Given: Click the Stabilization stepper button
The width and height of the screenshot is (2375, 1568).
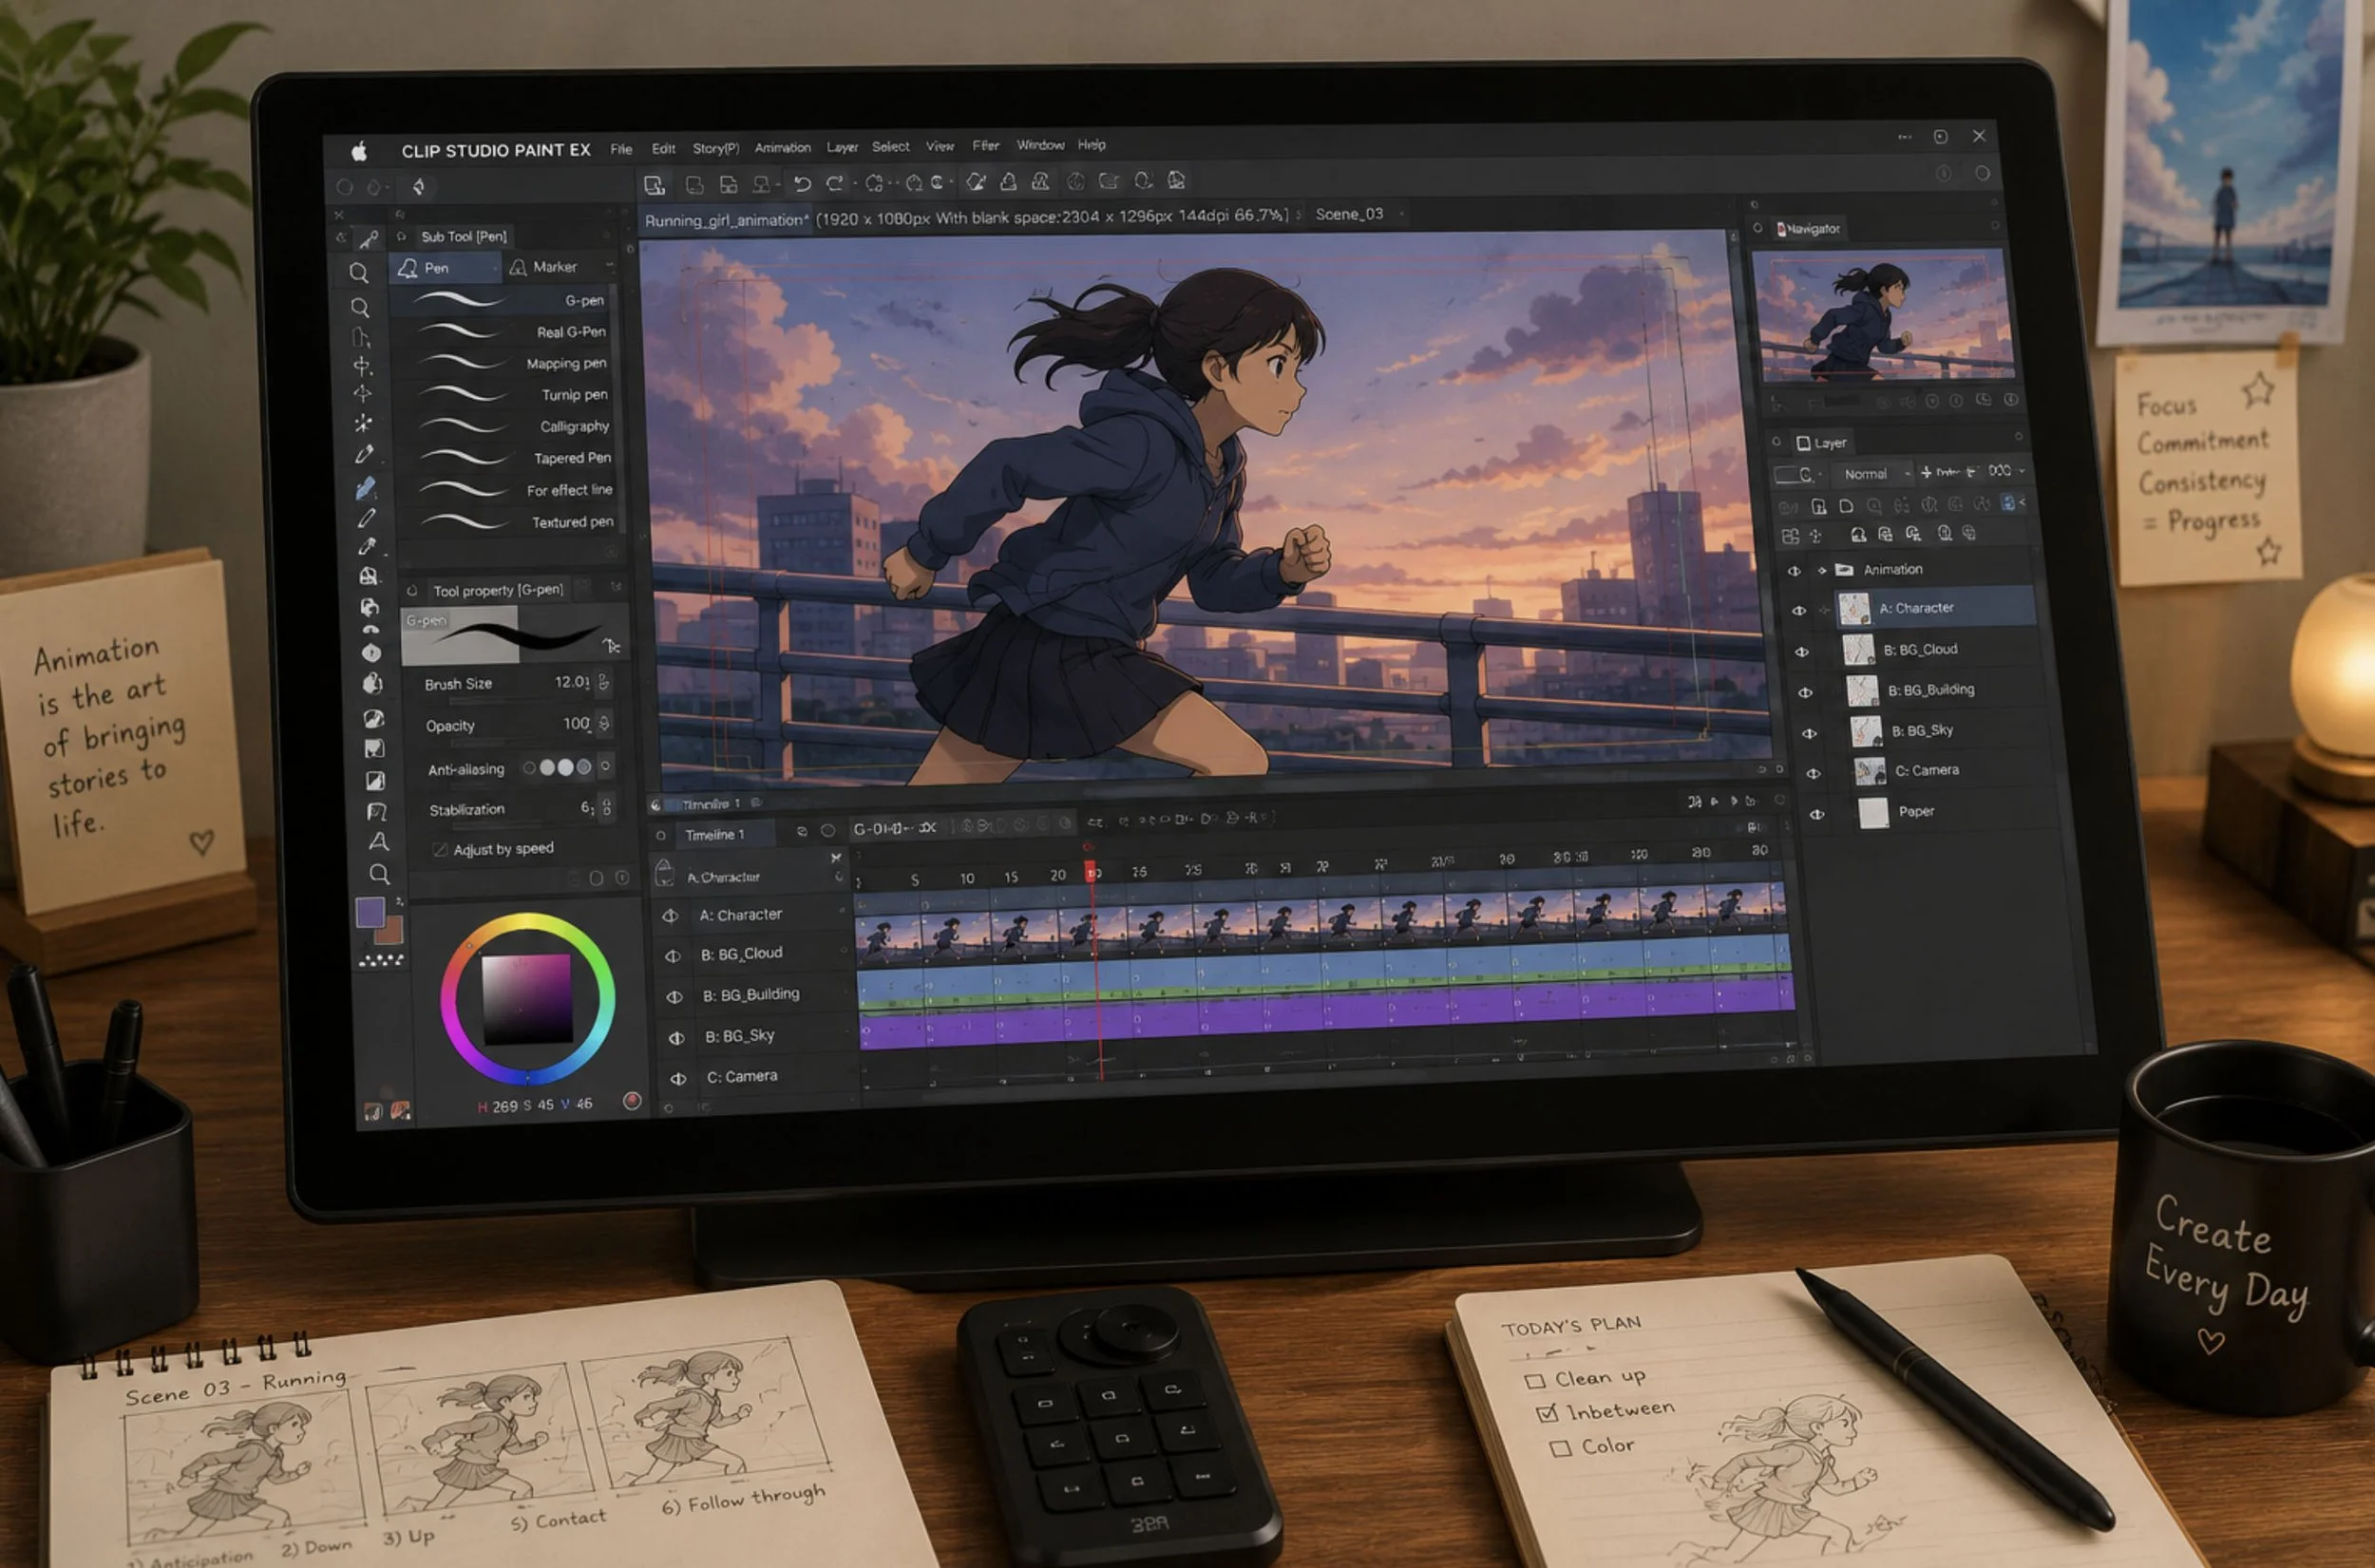Looking at the screenshot, I should tap(606, 807).
